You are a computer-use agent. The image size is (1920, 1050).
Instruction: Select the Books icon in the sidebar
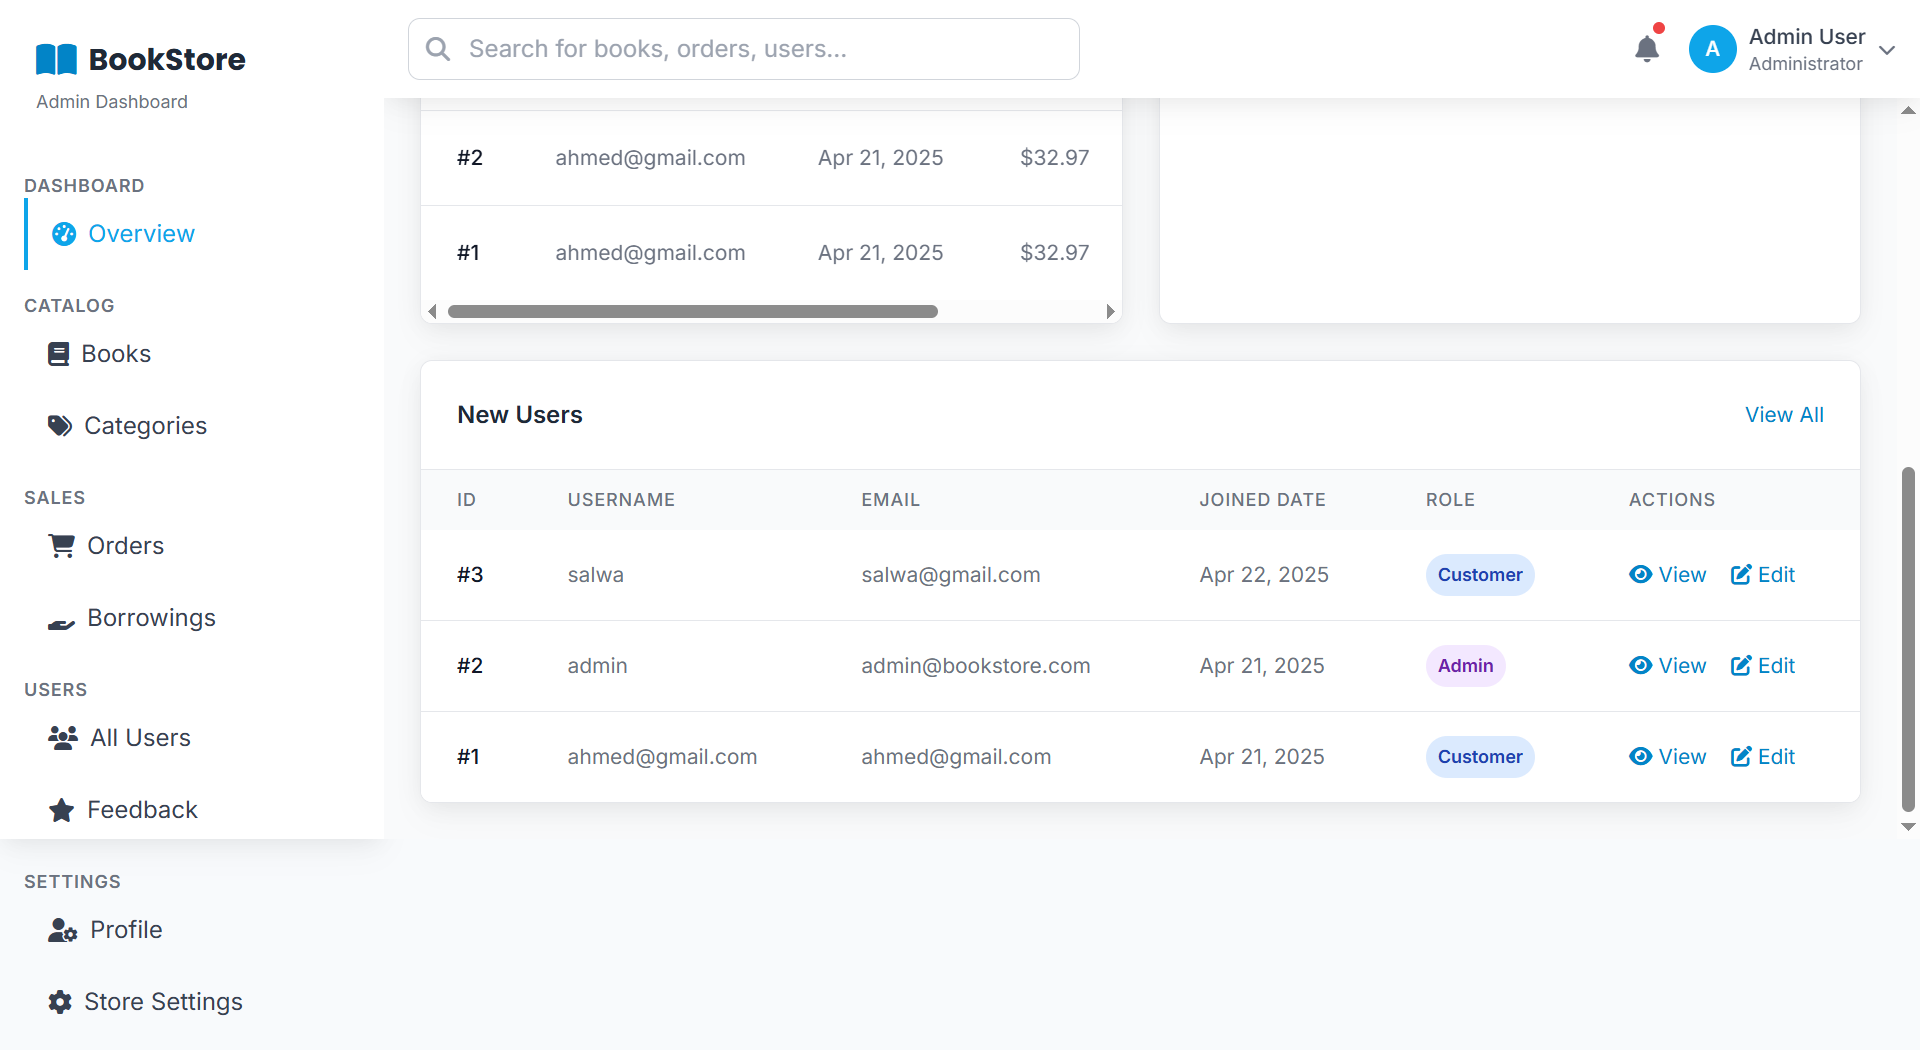(x=59, y=353)
